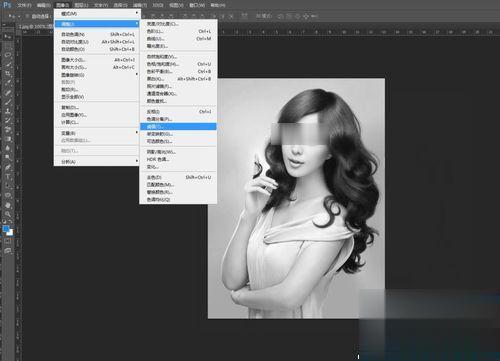Choose 复制(D)... from Image menu
The image size is (500, 361).
tap(97, 107)
